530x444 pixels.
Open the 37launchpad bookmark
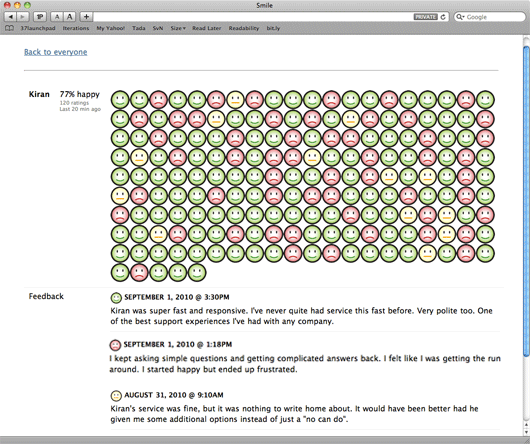(x=38, y=28)
